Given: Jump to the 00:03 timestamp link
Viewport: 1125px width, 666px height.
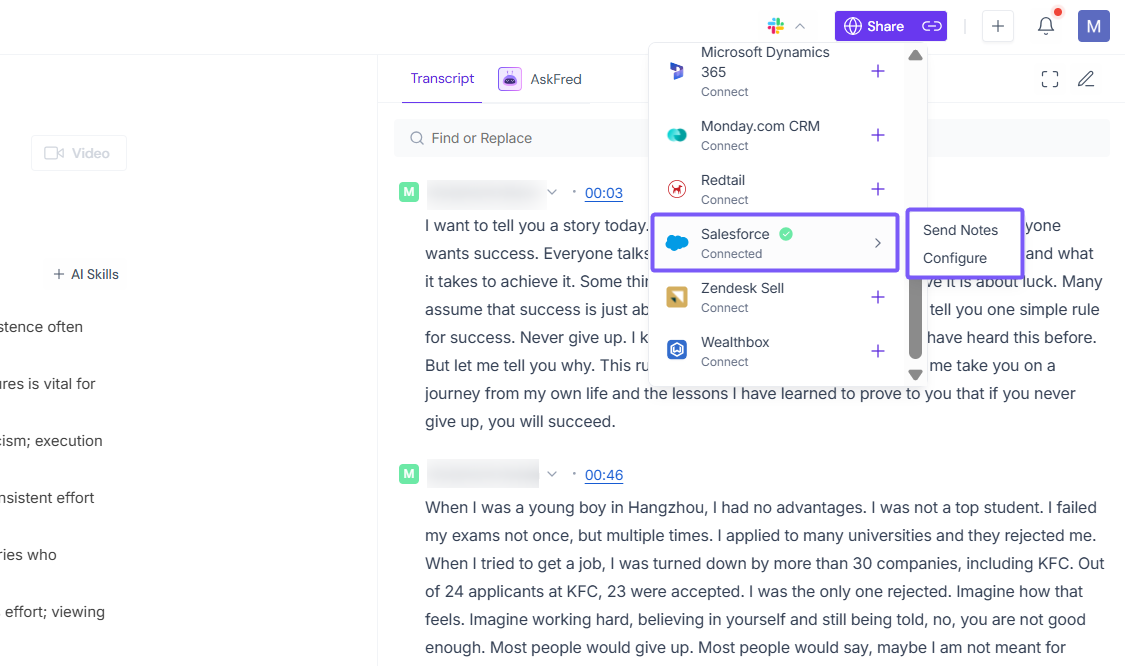Looking at the screenshot, I should pyautogui.click(x=604, y=193).
